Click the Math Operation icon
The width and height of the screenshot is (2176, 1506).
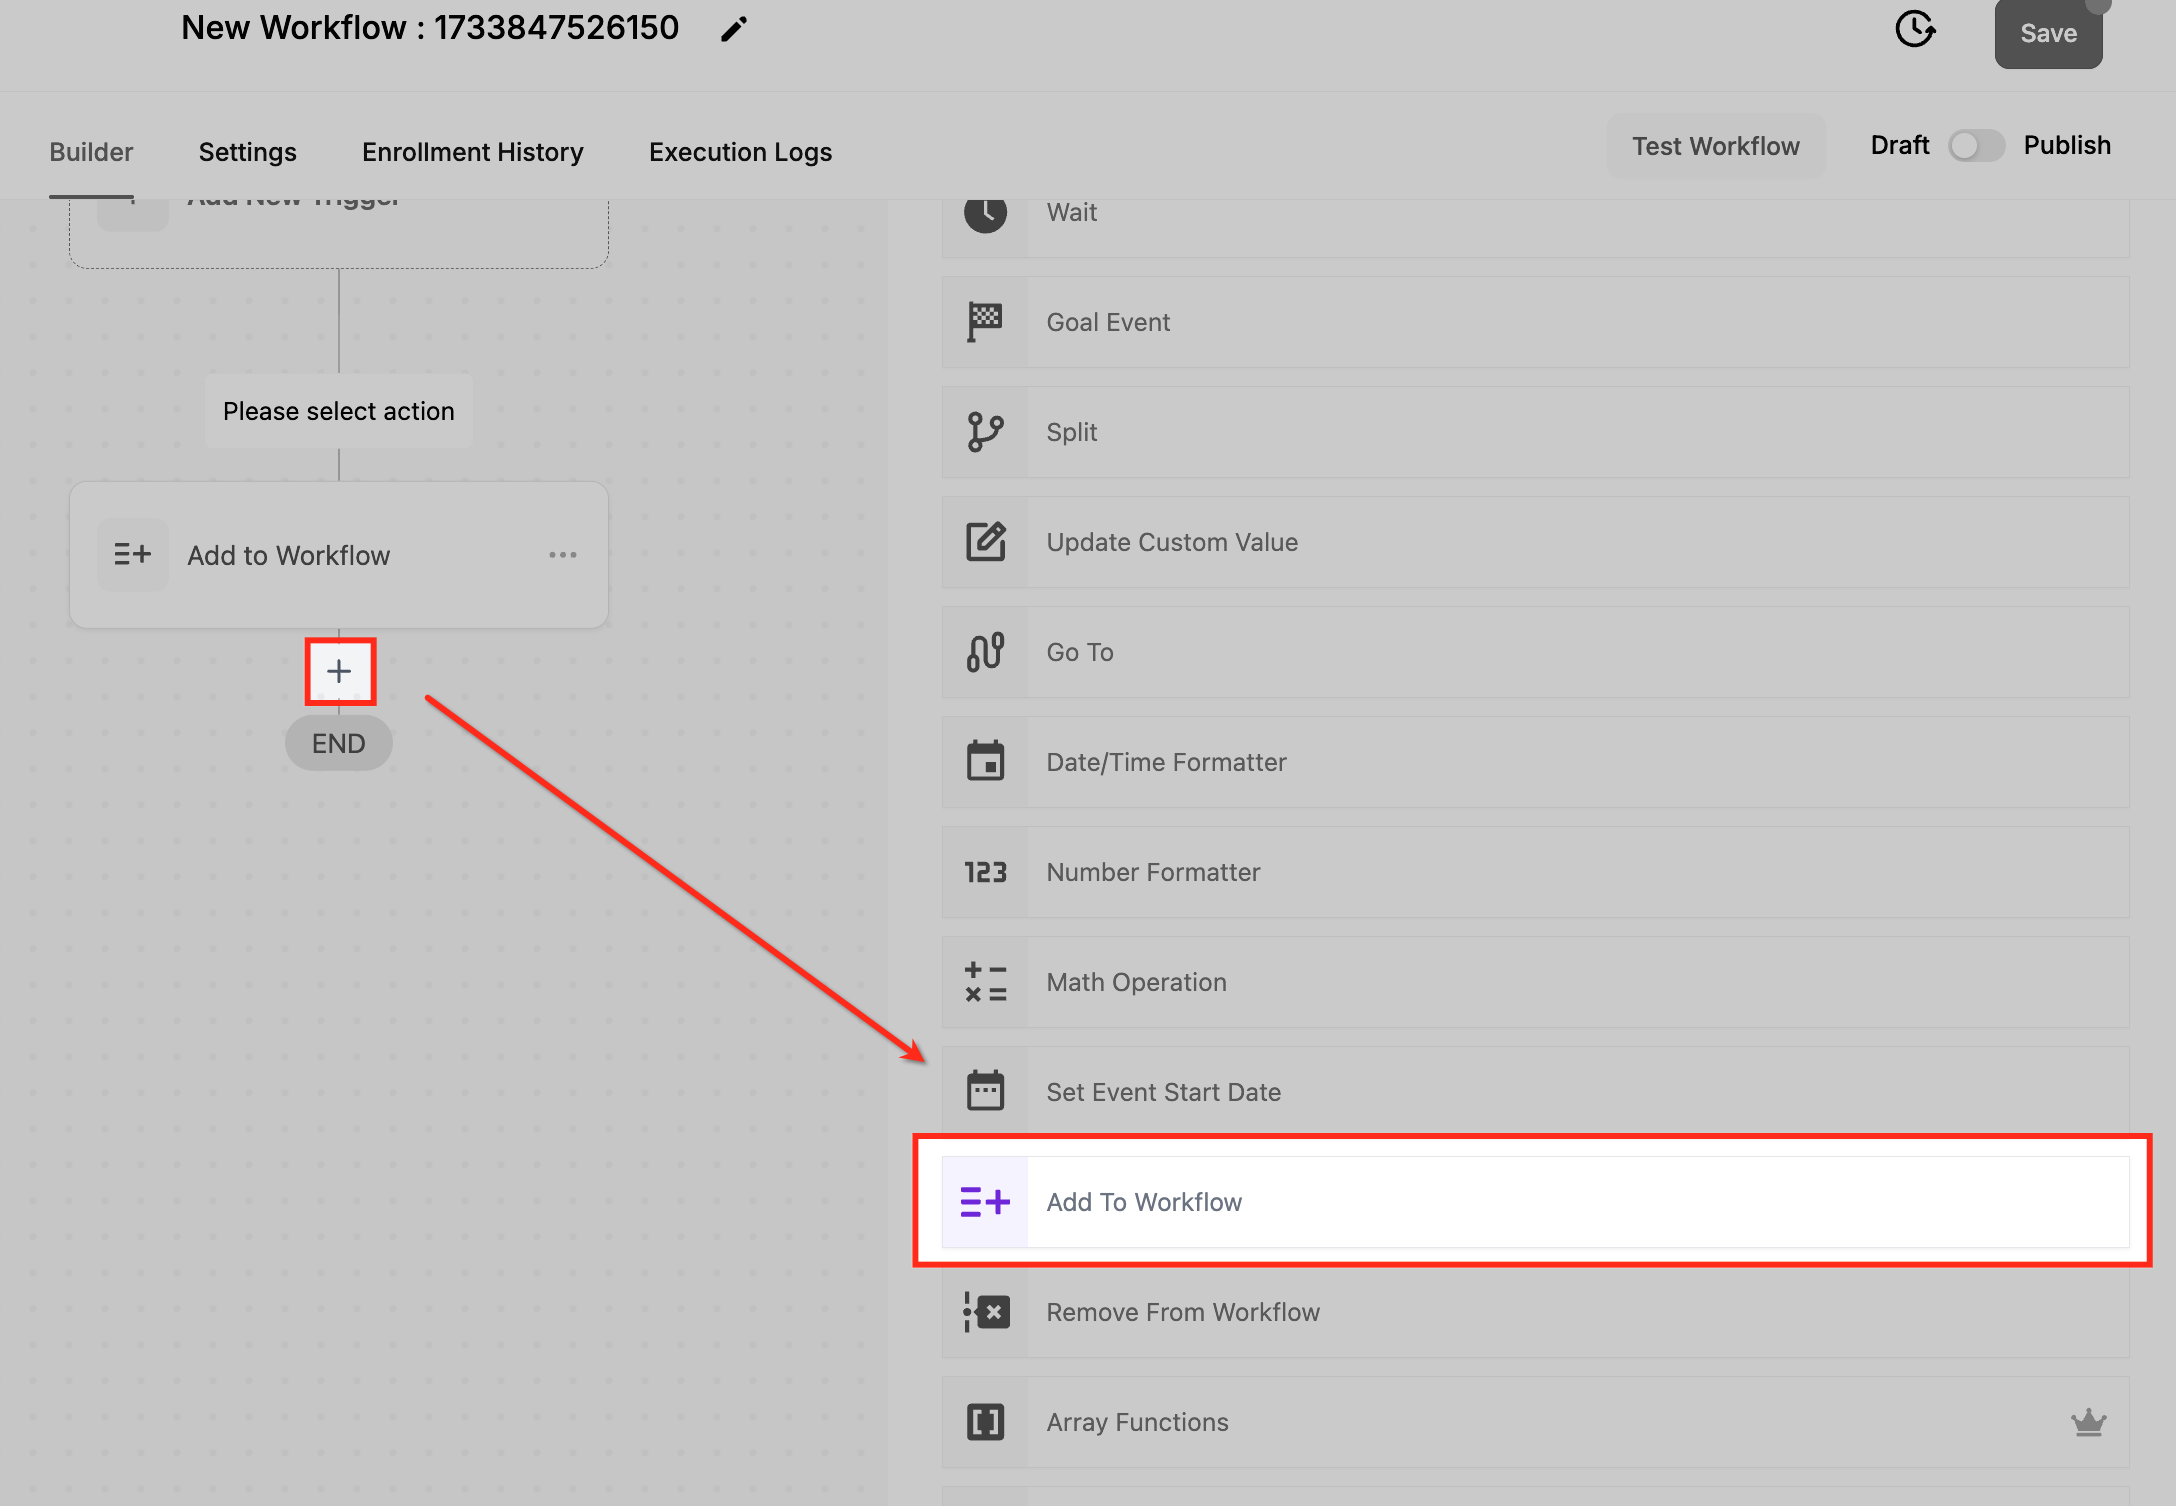(985, 982)
